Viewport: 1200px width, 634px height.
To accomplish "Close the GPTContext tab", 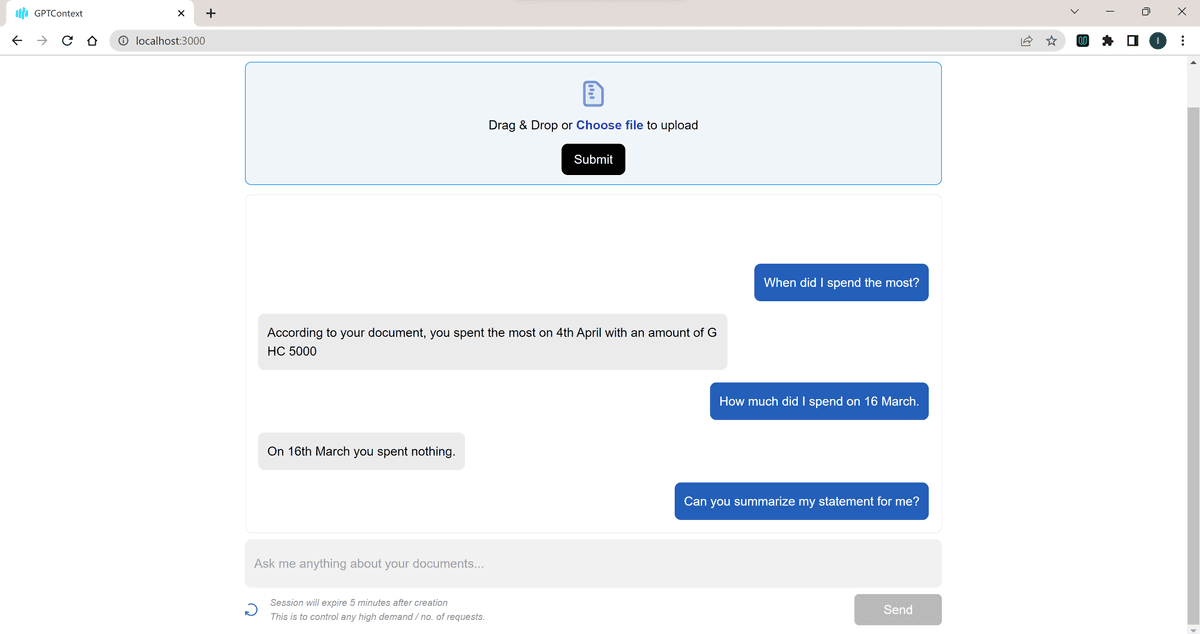I will pos(181,13).
